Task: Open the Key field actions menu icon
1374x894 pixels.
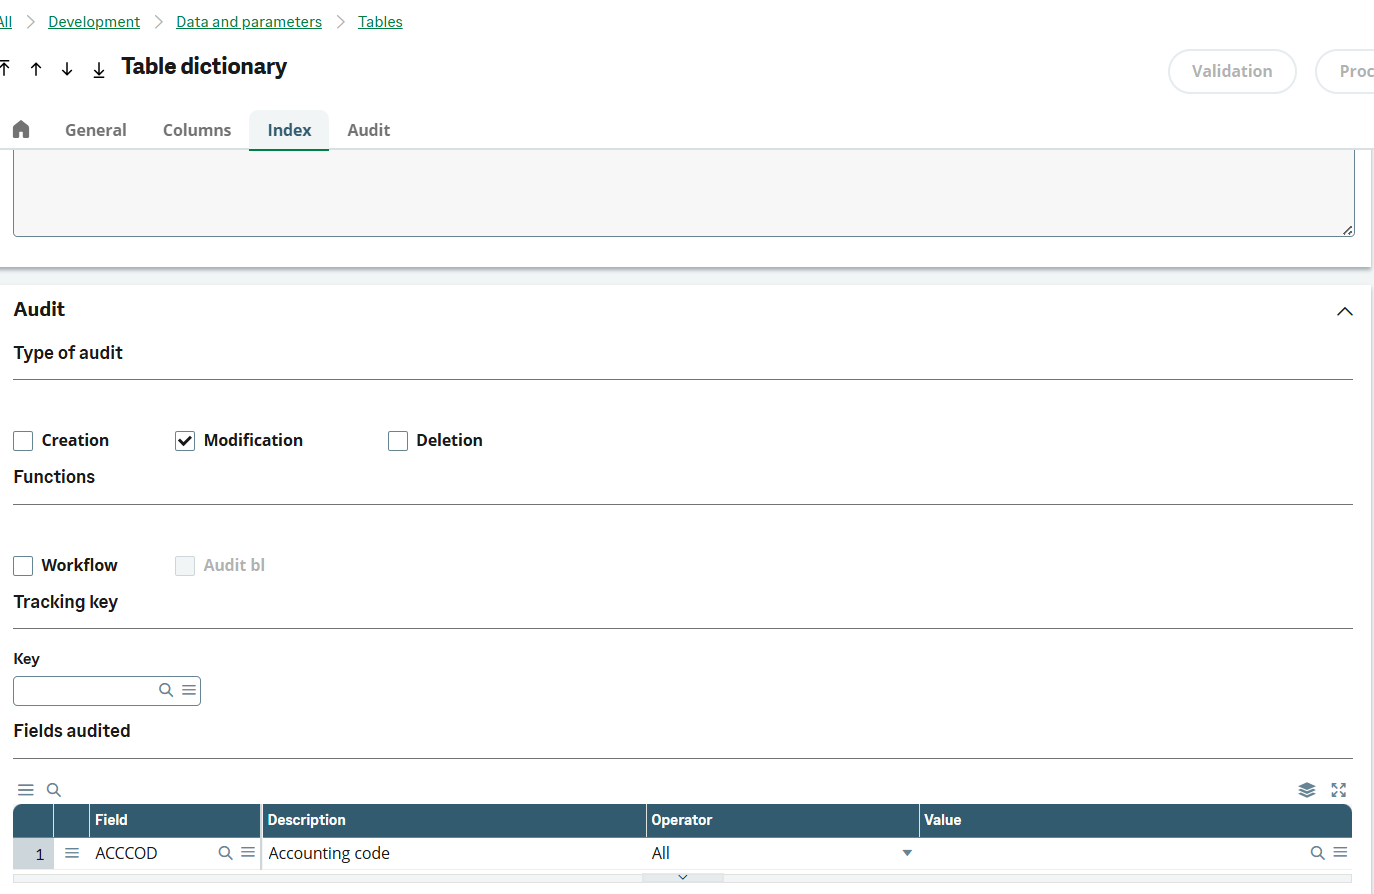Action: click(x=189, y=690)
